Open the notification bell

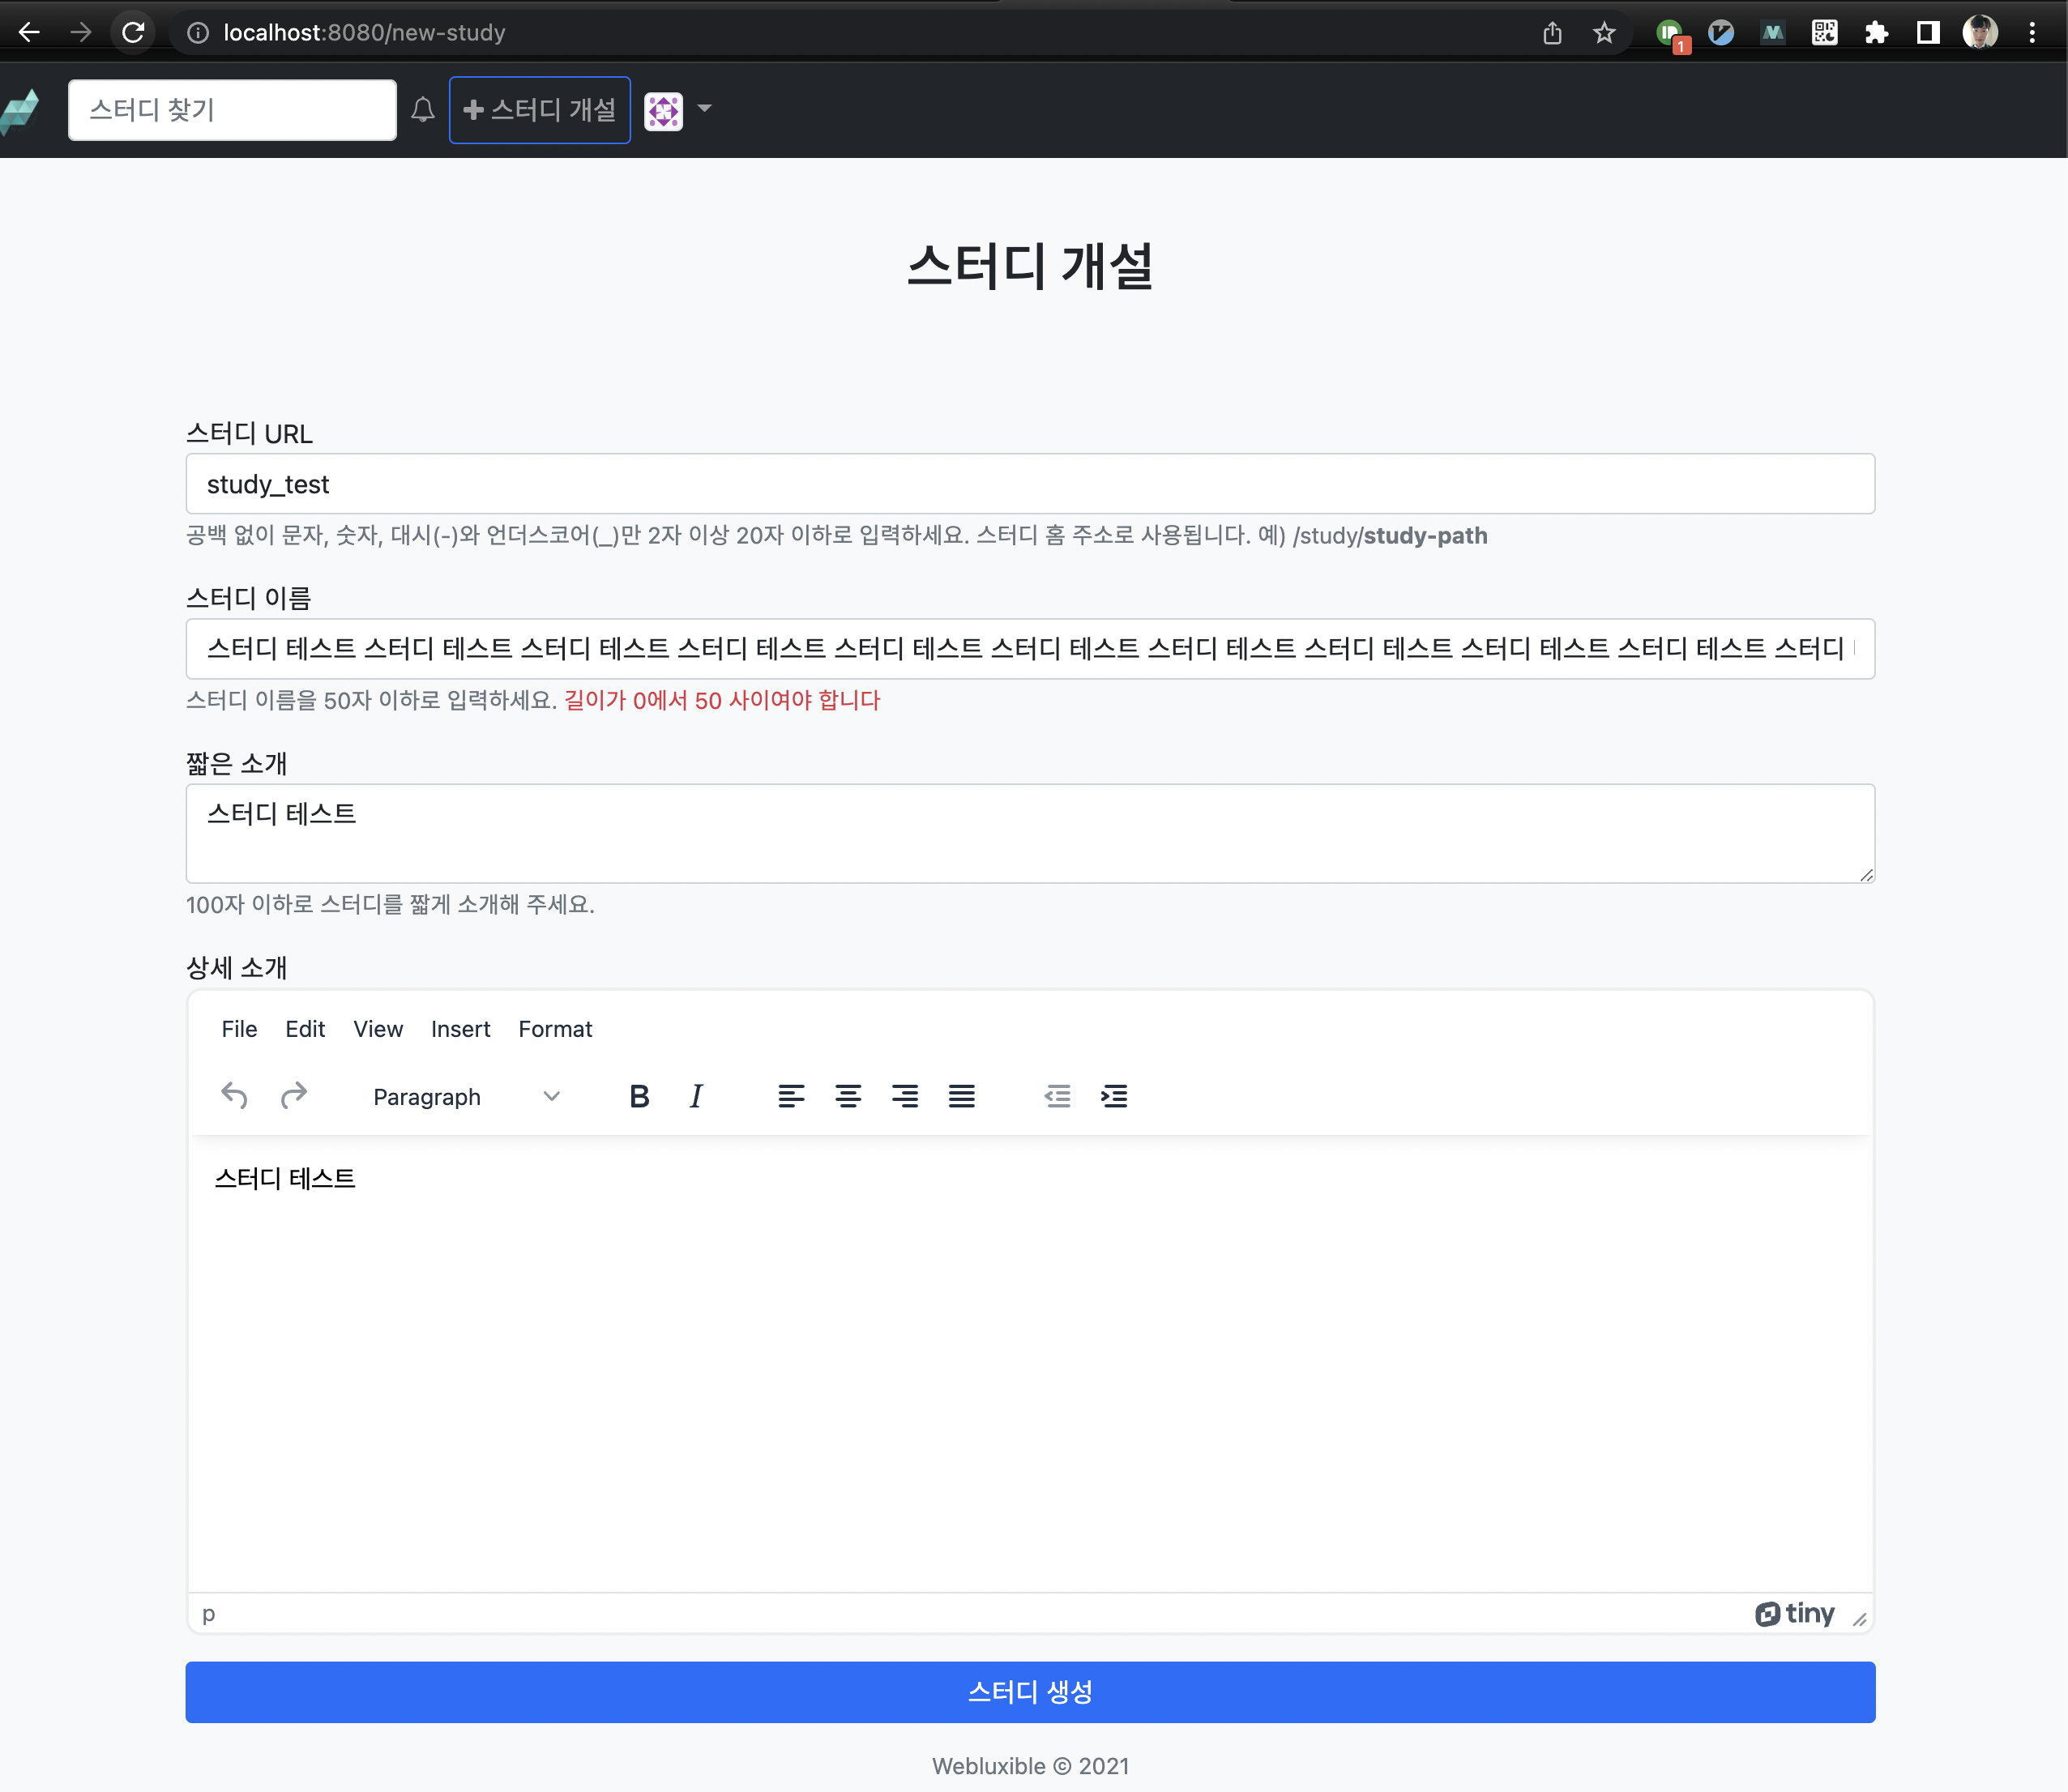point(423,110)
